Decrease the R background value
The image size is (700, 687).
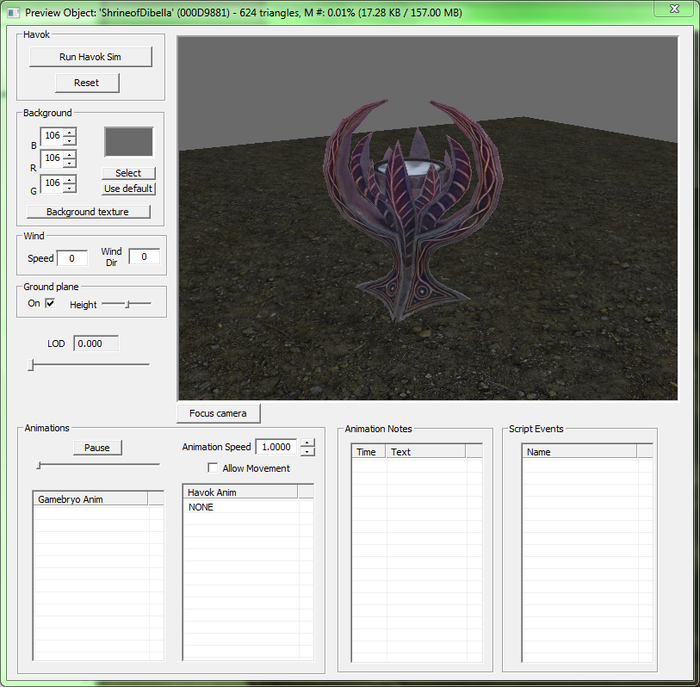[x=69, y=163]
